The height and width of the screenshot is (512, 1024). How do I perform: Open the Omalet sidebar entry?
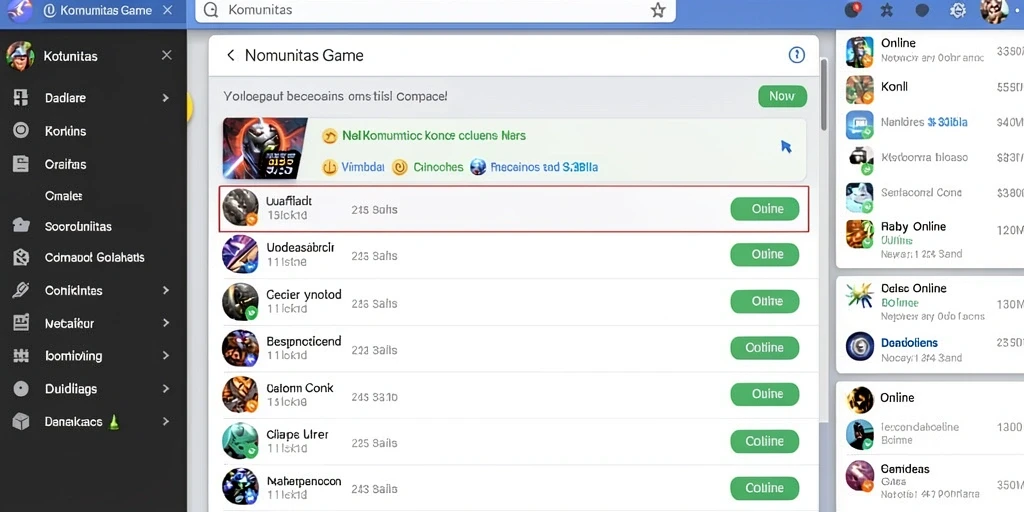coord(63,196)
